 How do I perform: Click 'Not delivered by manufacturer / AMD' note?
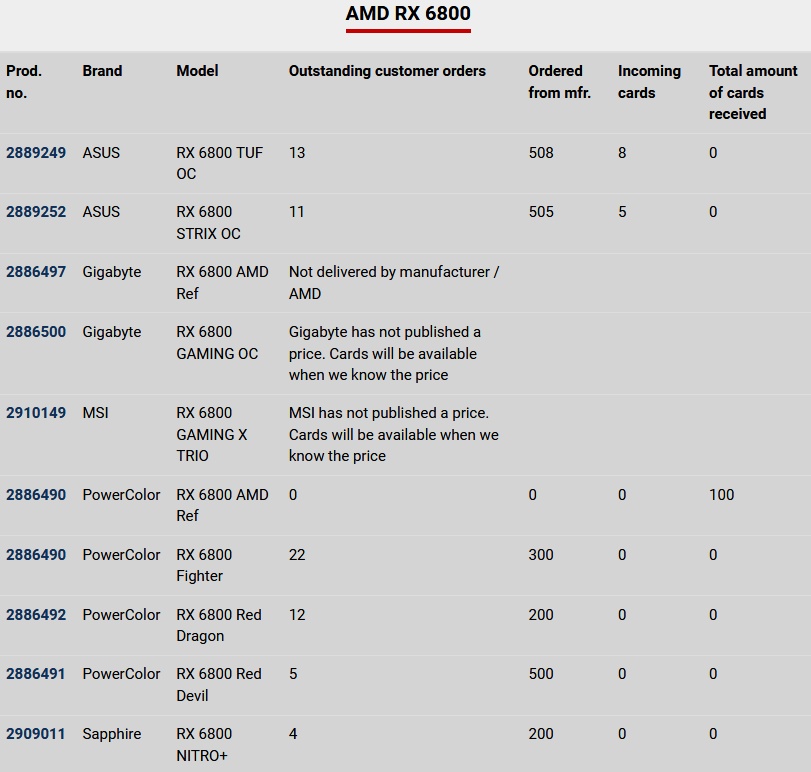pos(394,282)
